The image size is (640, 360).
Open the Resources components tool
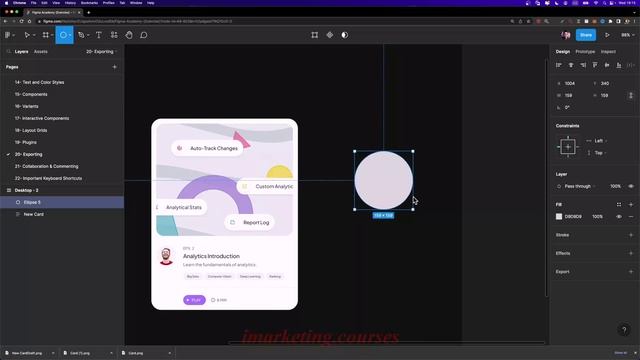(114, 35)
